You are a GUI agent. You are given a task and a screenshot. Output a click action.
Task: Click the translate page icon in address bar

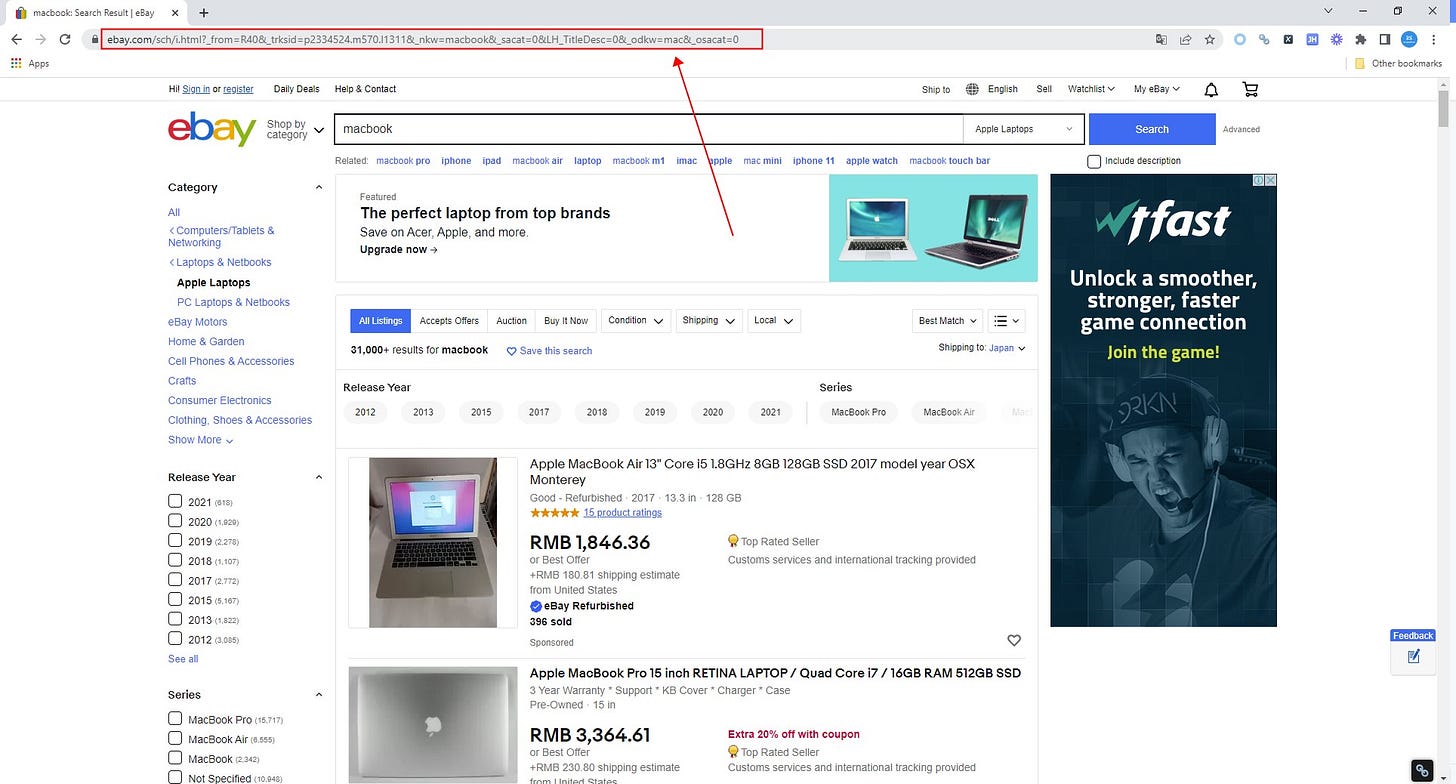pyautogui.click(x=1161, y=40)
